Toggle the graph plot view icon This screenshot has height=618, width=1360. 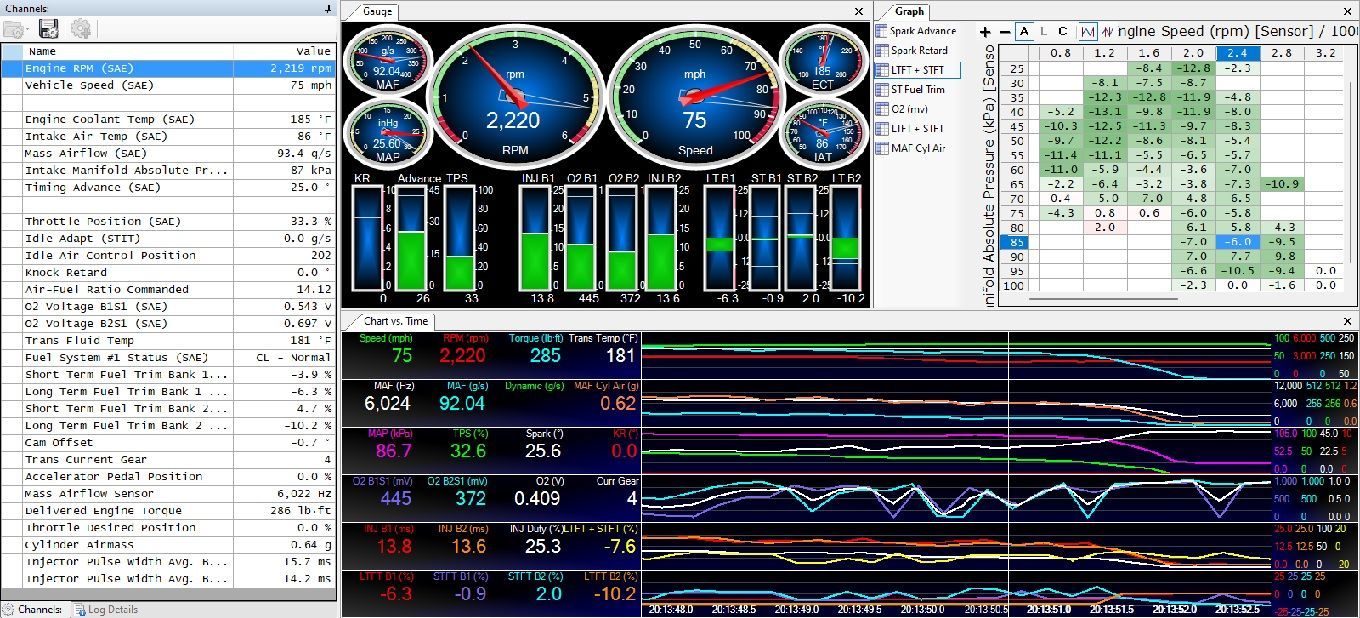[1087, 31]
